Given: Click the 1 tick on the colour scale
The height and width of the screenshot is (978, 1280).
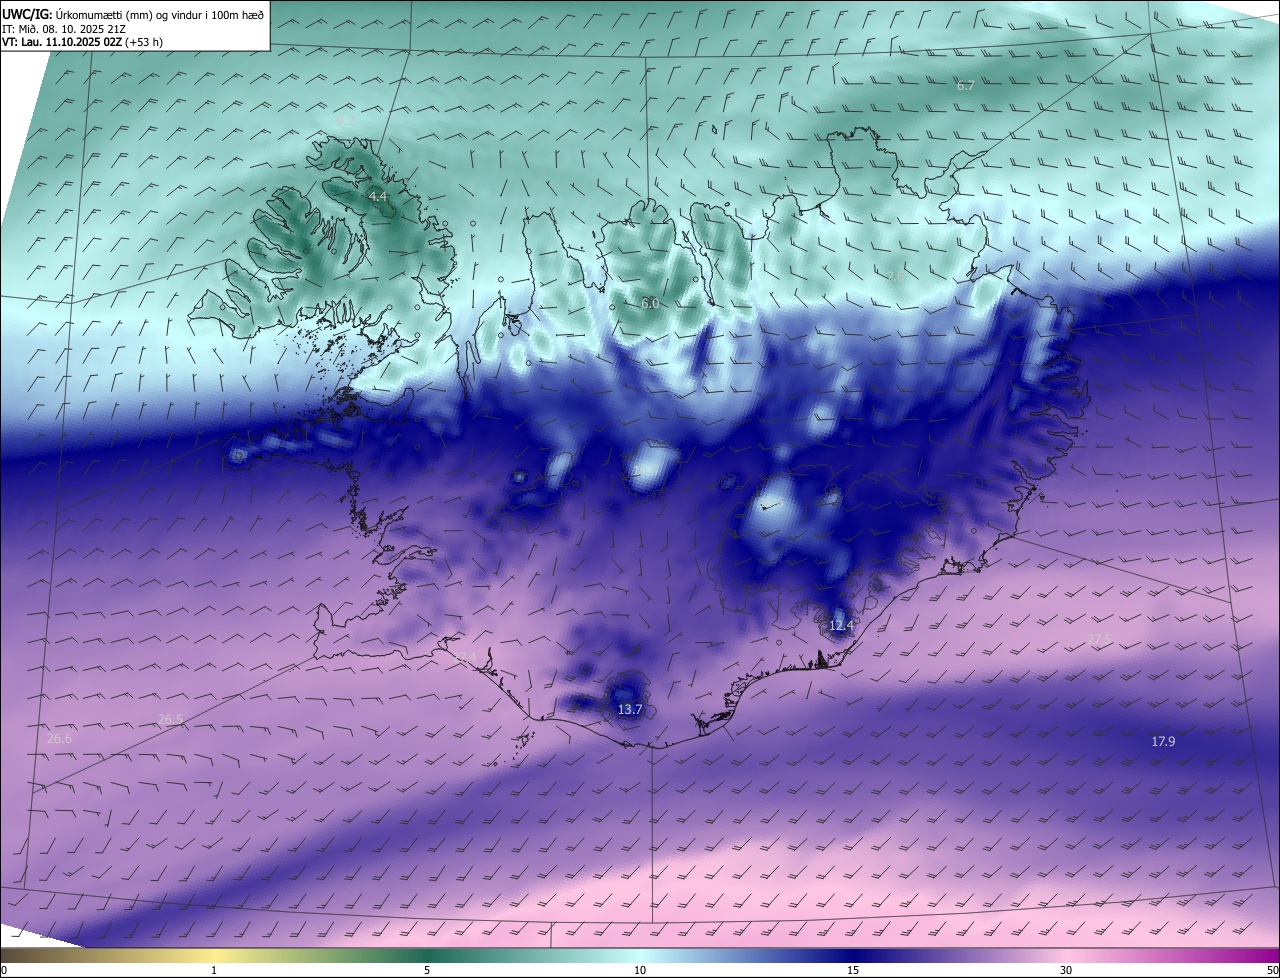Looking at the screenshot, I should [214, 970].
